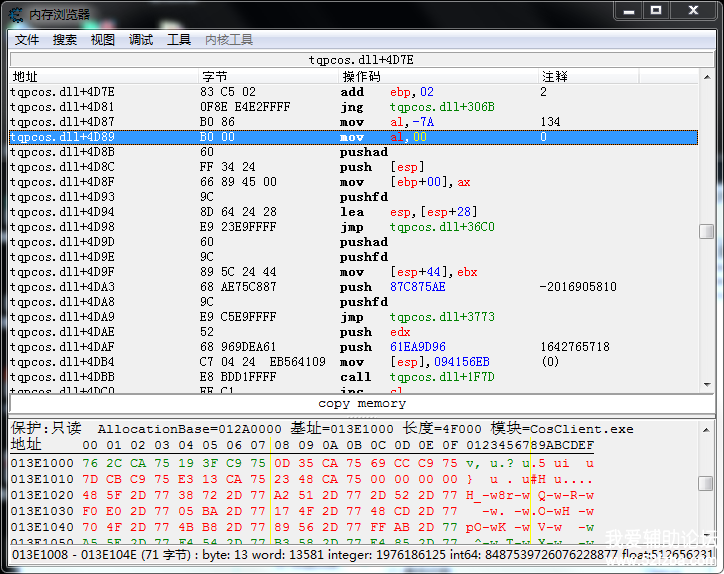Click the tqpcos.dll+4D7E address header bar
The image size is (724, 574).
click(x=362, y=60)
